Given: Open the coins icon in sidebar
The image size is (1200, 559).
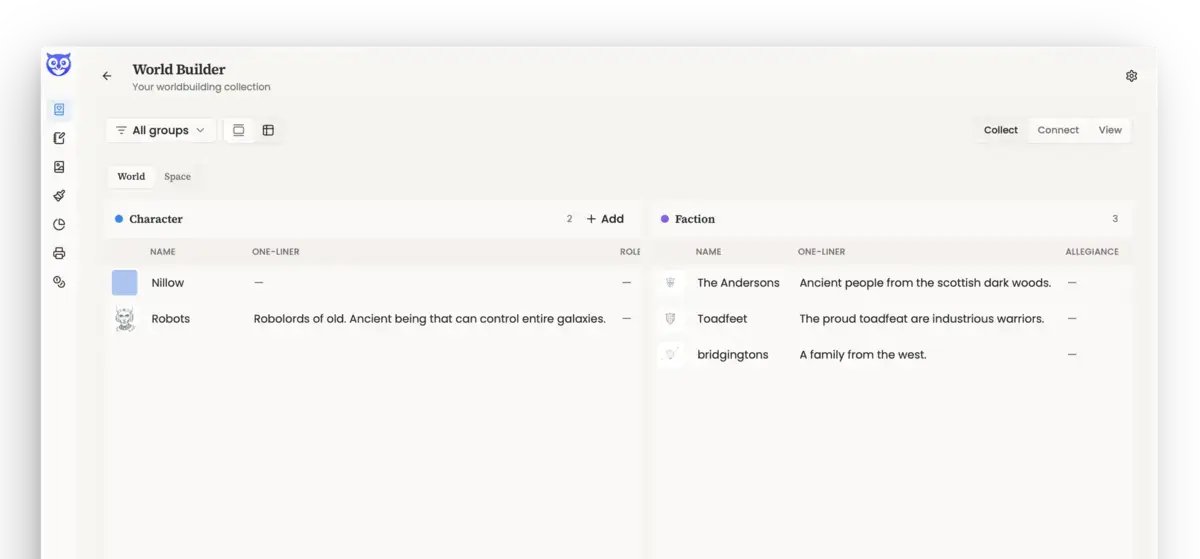Looking at the screenshot, I should click(59, 282).
